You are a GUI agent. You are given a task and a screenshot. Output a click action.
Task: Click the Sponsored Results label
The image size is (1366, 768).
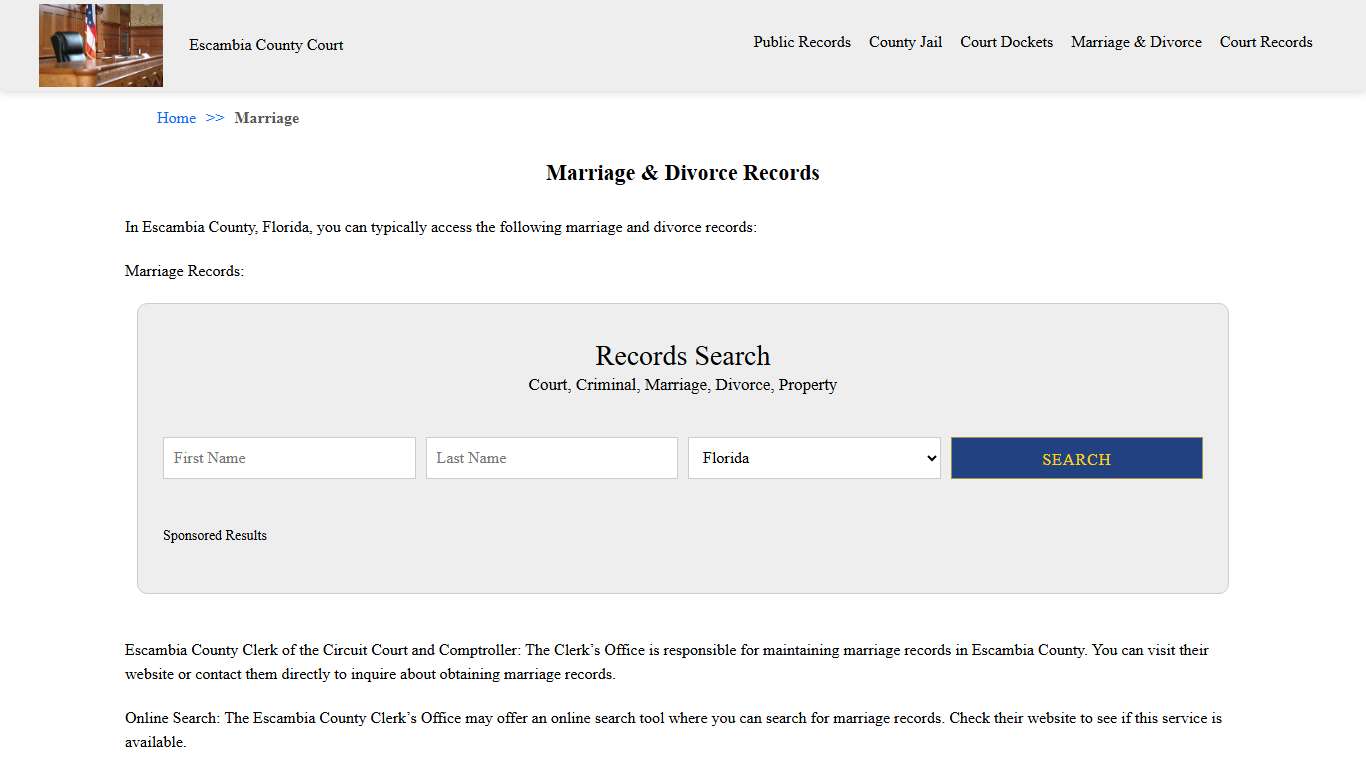coord(215,535)
